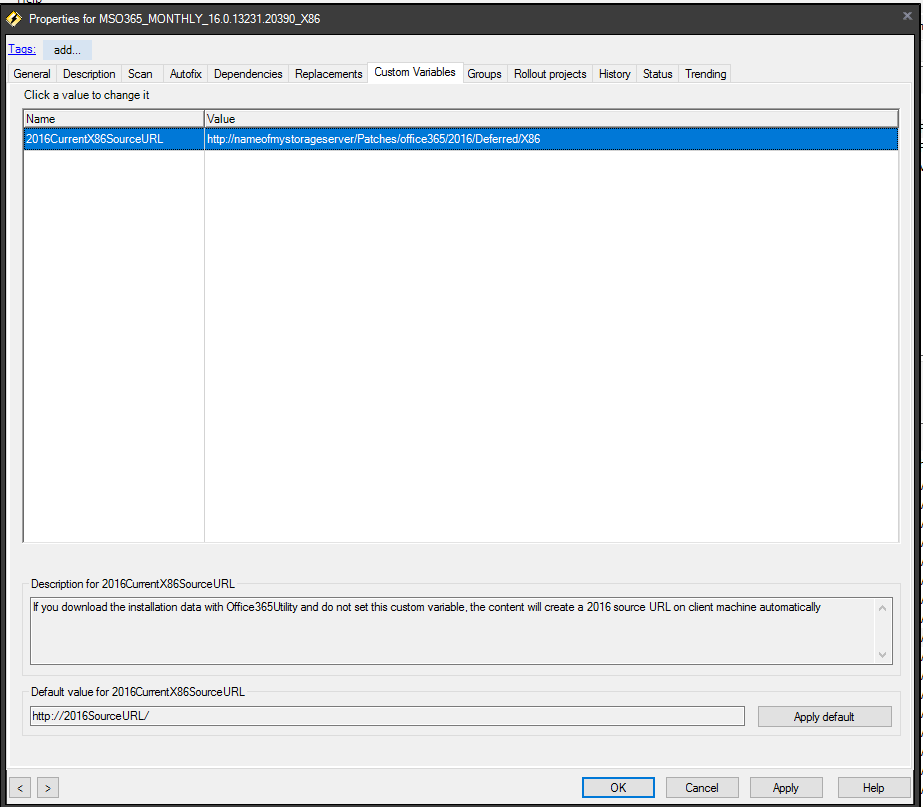Viewport: 923px width, 807px height.
Task: Open the Tags link
Action: click(x=21, y=49)
